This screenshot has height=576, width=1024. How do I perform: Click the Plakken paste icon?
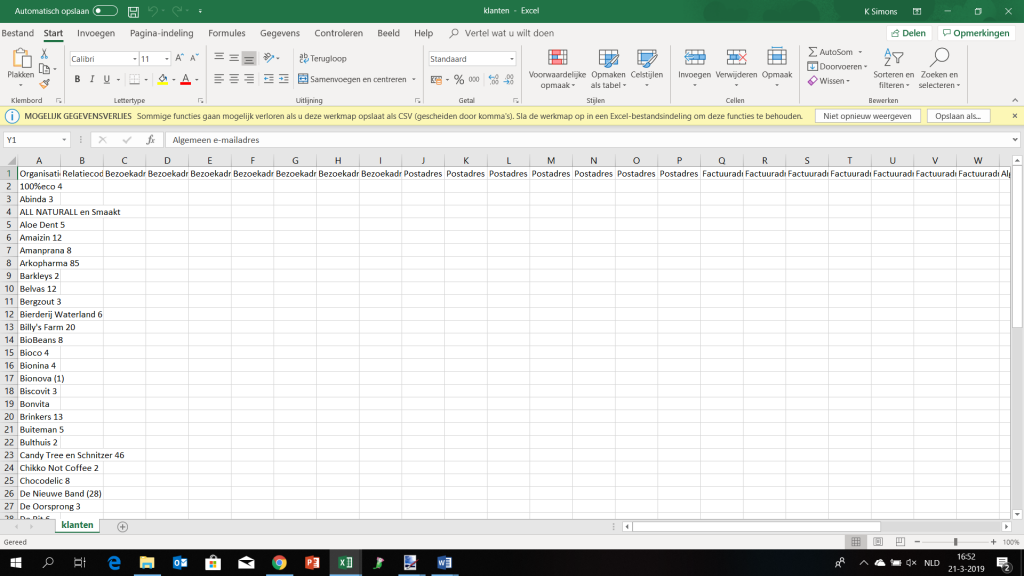pos(20,58)
